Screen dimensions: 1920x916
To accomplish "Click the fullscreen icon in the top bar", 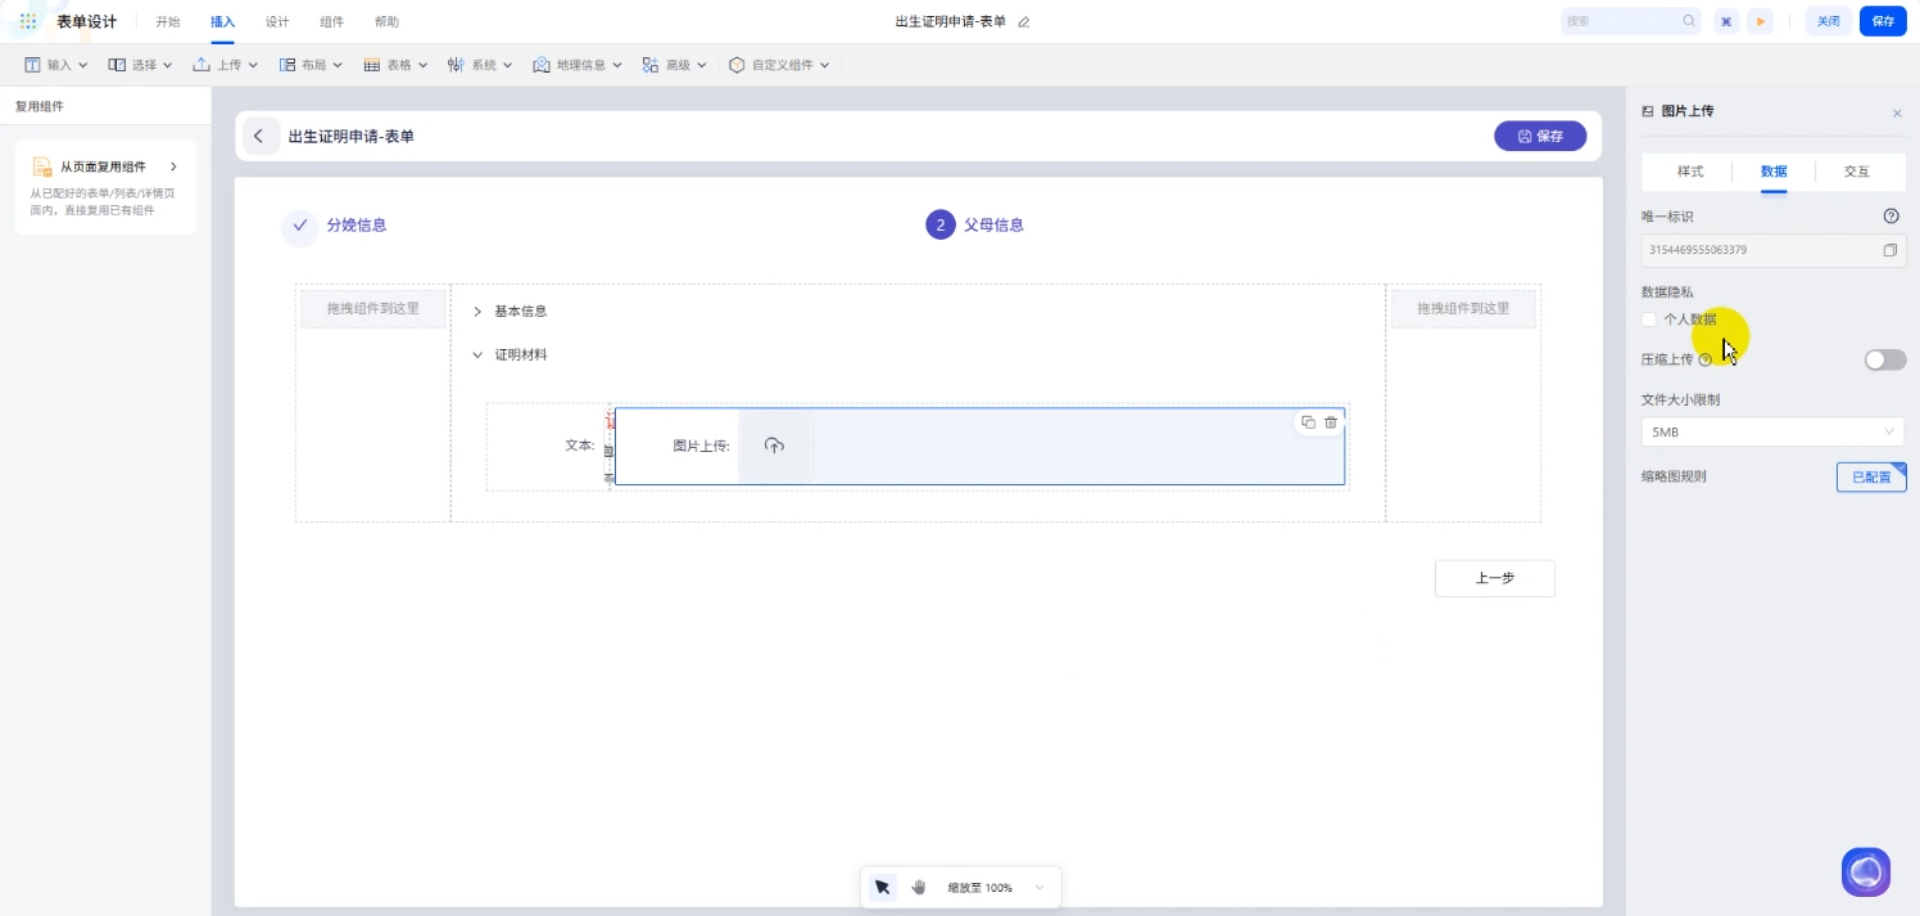I will 1726,21.
